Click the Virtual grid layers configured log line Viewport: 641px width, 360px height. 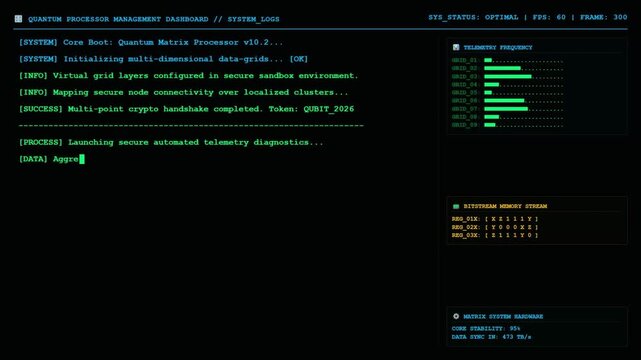click(188, 76)
